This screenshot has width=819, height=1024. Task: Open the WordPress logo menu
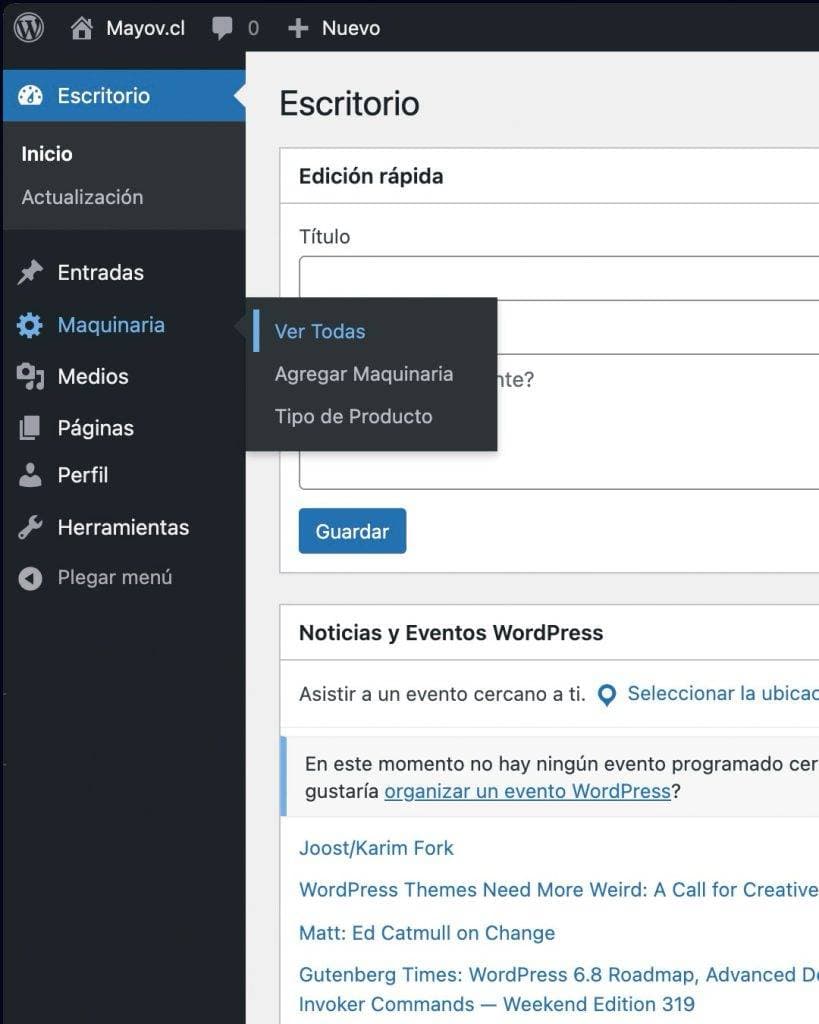(x=29, y=28)
